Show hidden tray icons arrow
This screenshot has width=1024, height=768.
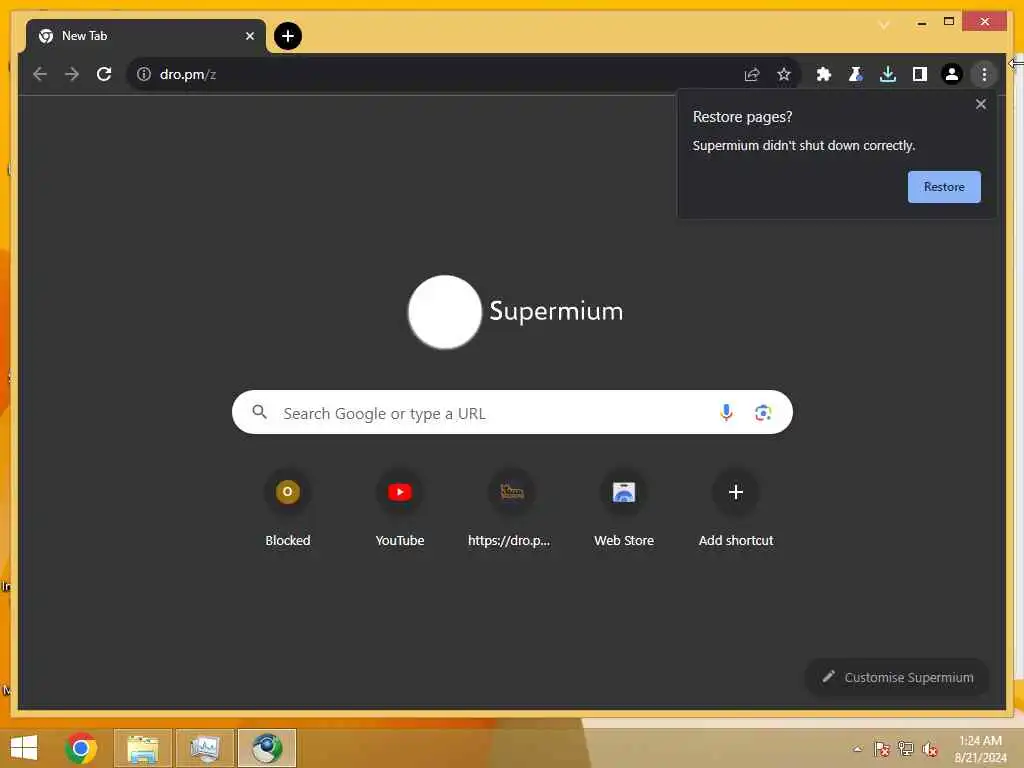857,749
